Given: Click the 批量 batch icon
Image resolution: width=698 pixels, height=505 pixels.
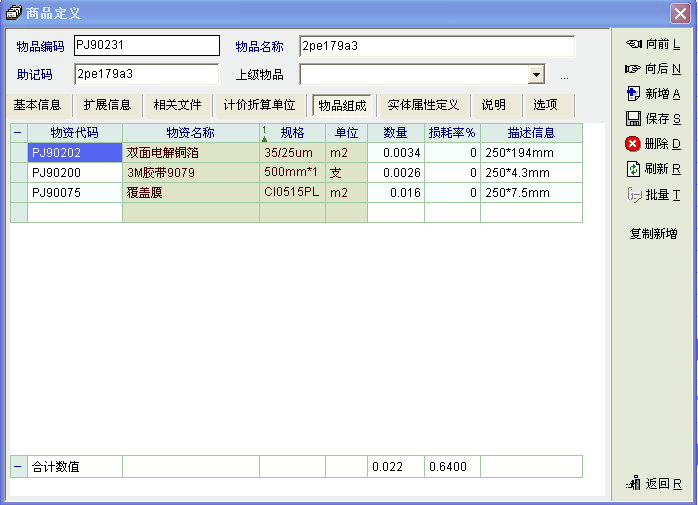Looking at the screenshot, I should [x=632, y=195].
